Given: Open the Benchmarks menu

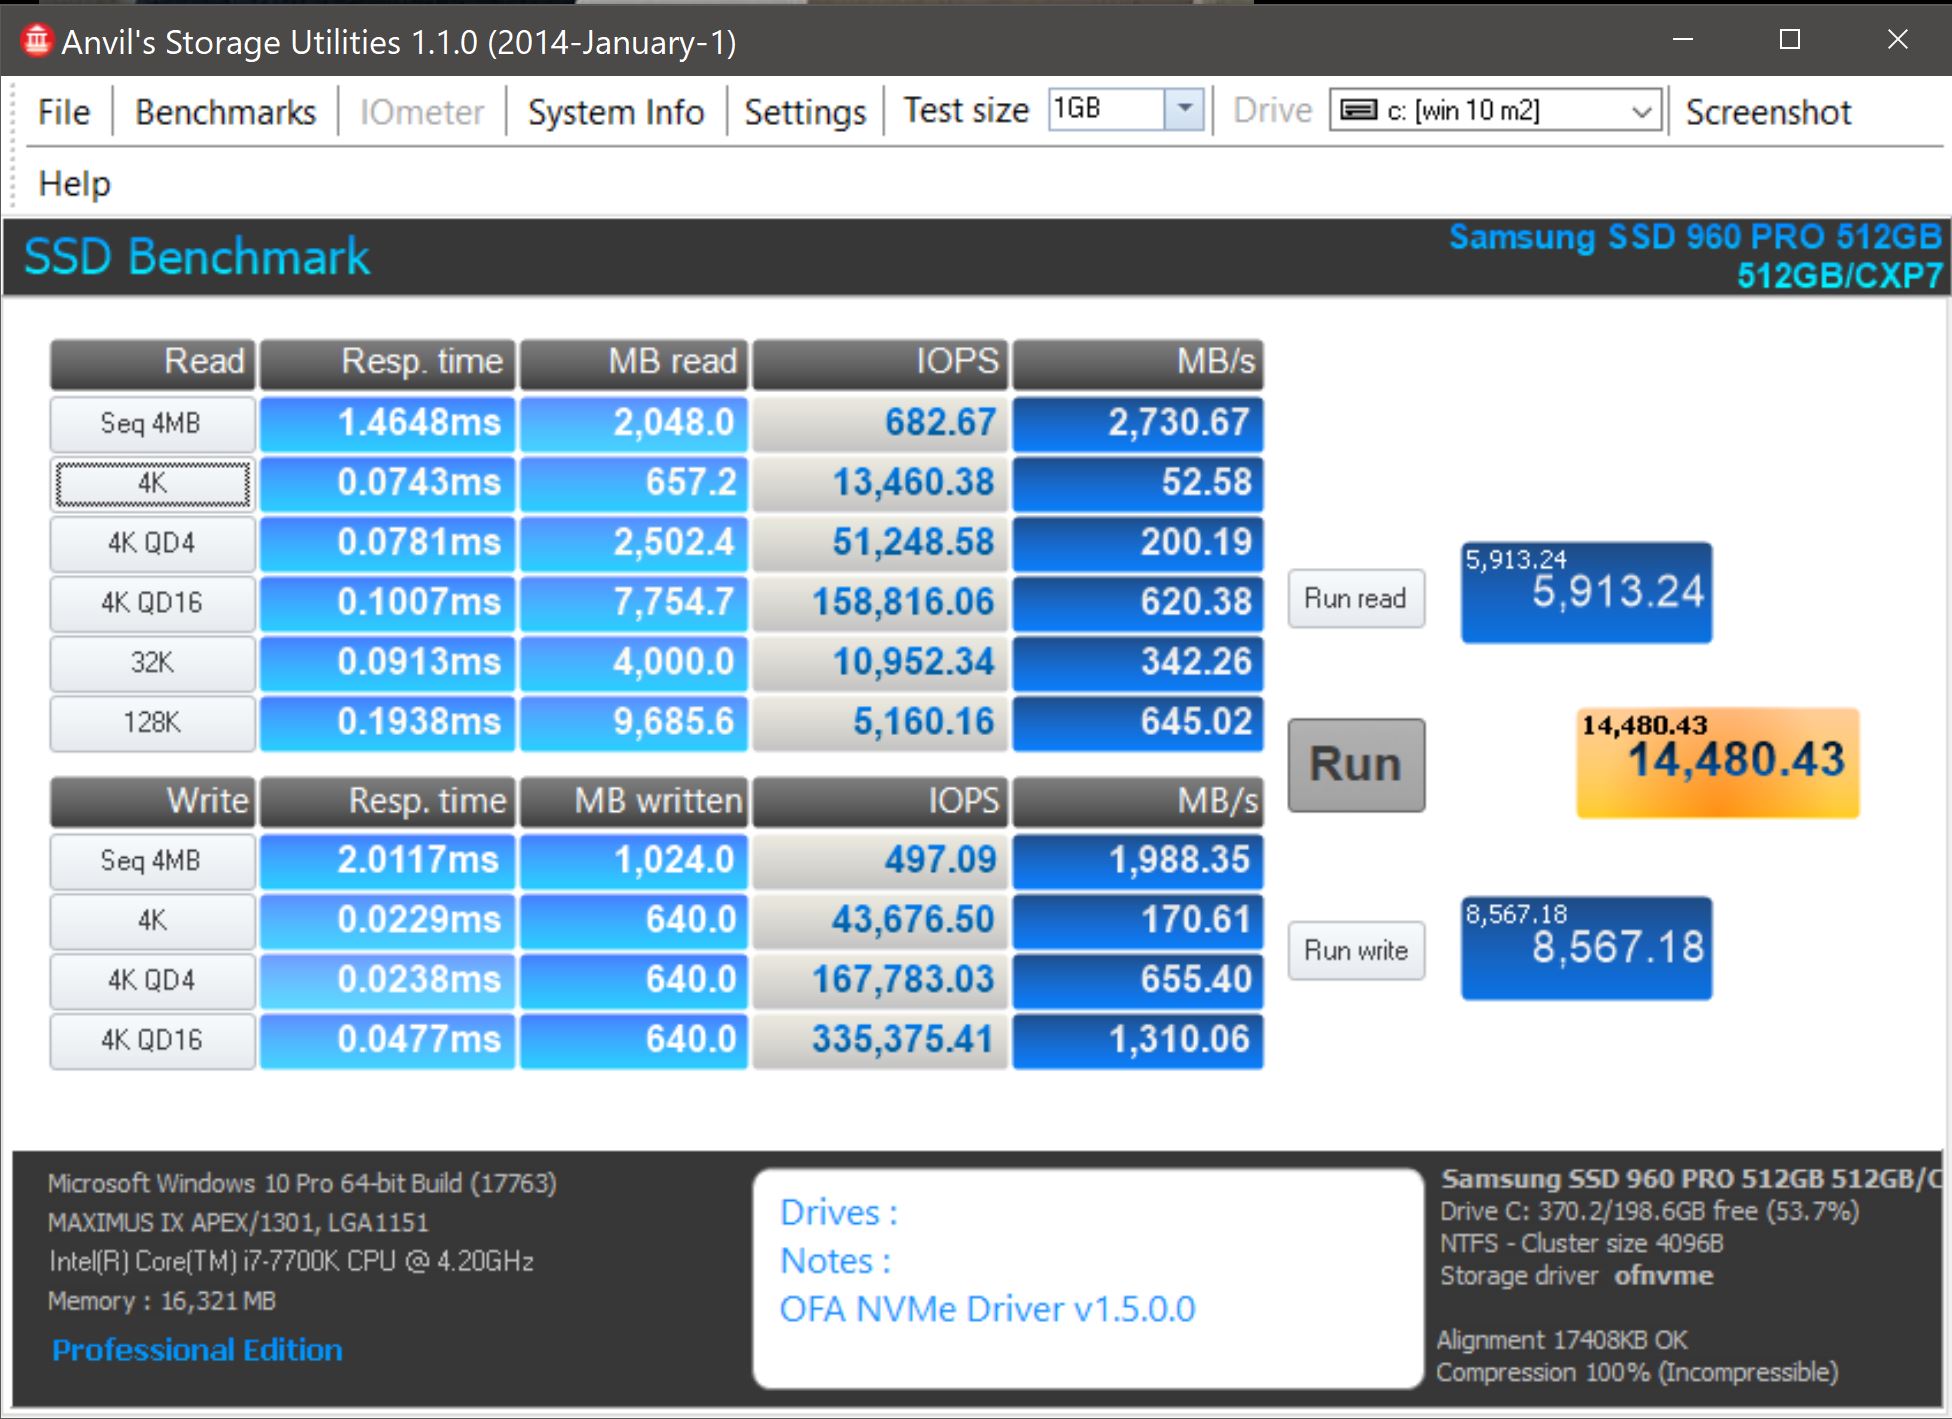Looking at the screenshot, I should [225, 112].
